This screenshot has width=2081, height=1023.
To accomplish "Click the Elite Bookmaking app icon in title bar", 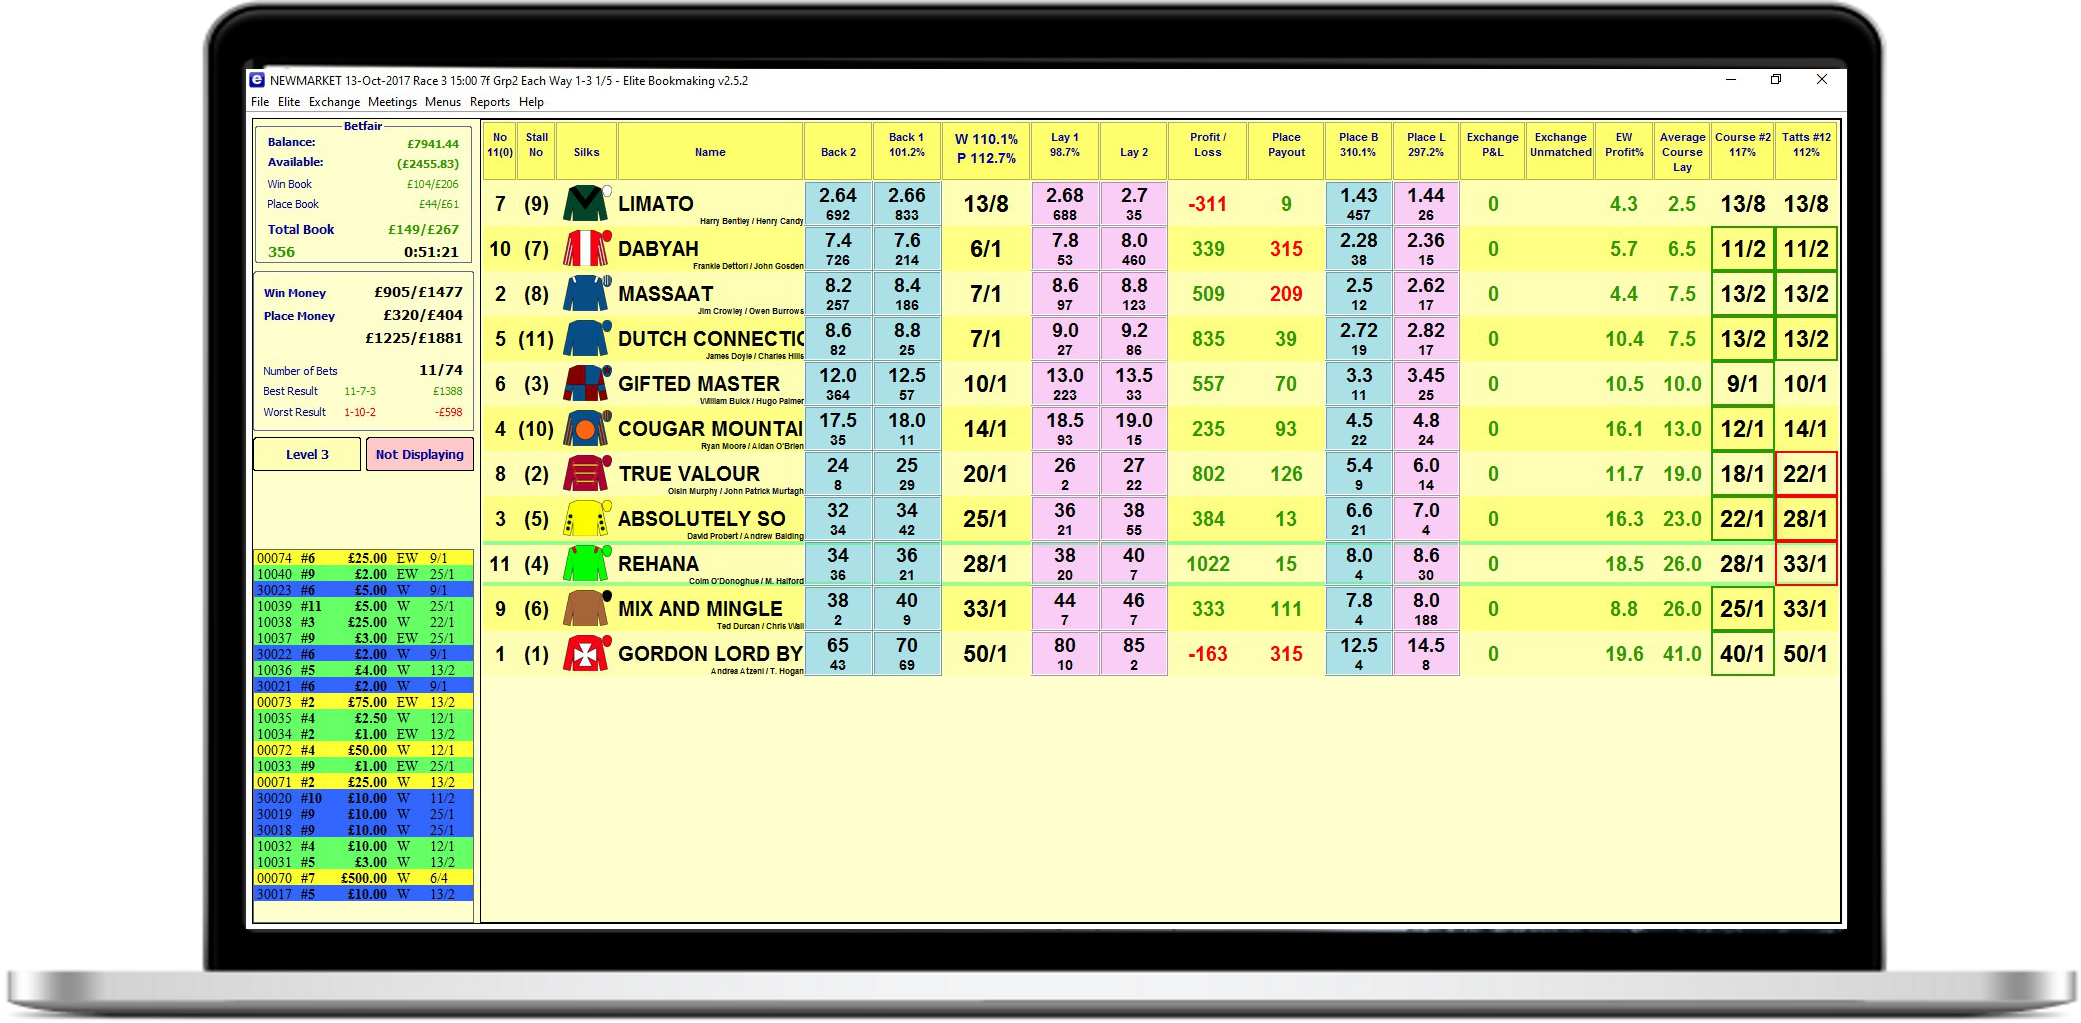I will (257, 80).
